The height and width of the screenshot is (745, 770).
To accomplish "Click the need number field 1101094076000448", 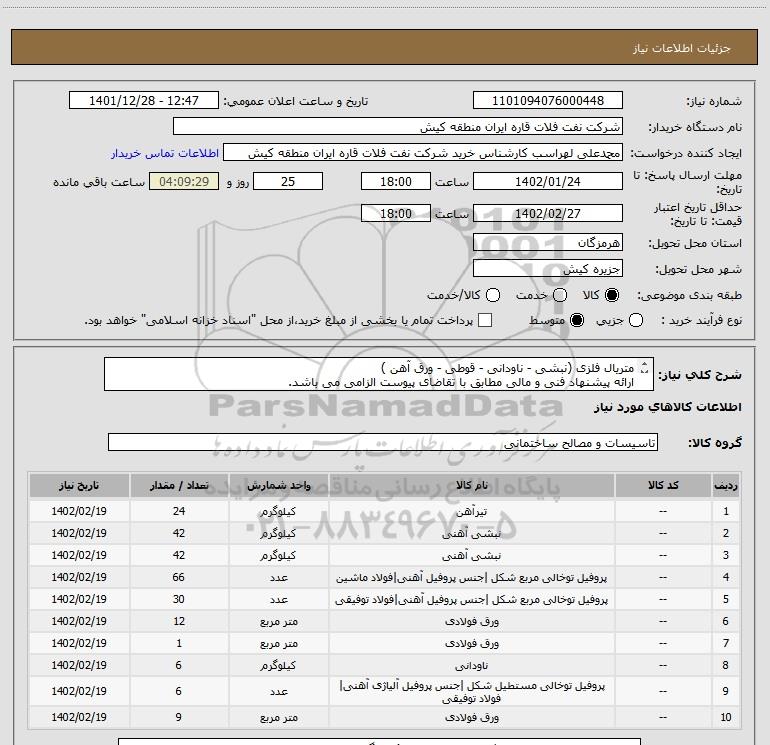I will (x=548, y=101).
